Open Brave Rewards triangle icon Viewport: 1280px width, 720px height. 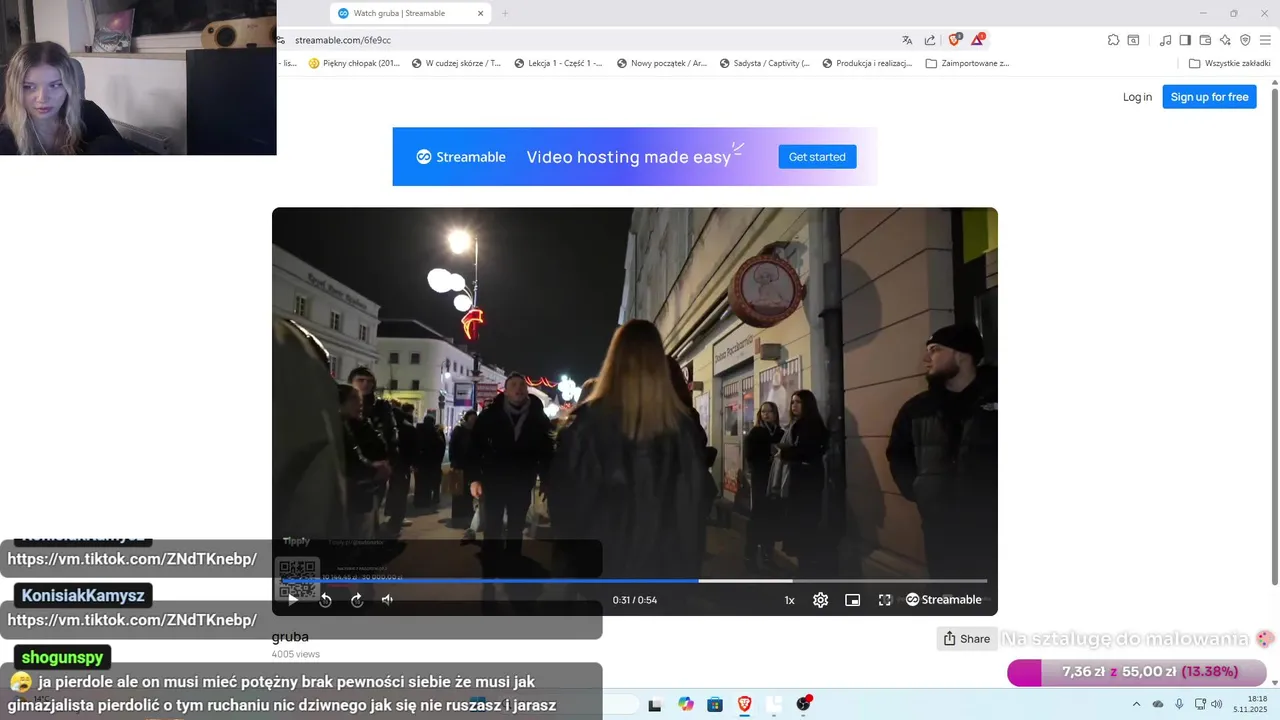(977, 40)
